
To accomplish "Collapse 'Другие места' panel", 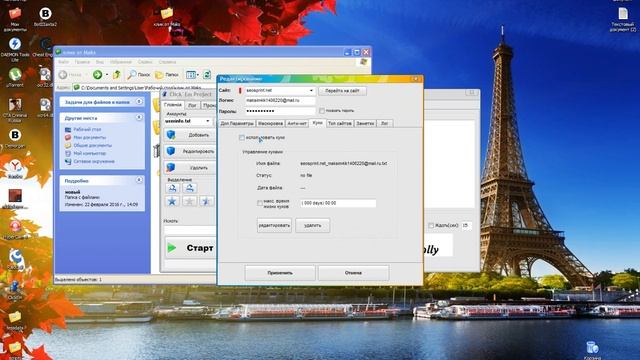I will click(x=139, y=118).
